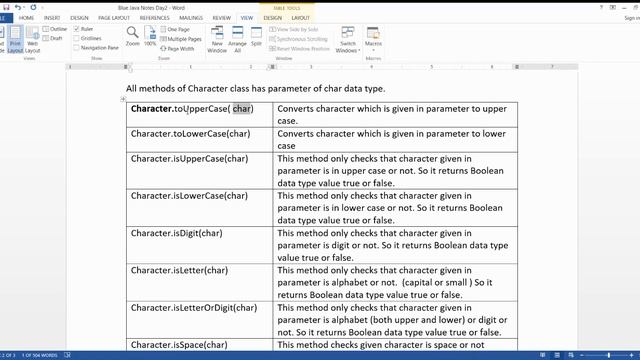
Task: Click the word count in status bar
Action: tap(40, 355)
